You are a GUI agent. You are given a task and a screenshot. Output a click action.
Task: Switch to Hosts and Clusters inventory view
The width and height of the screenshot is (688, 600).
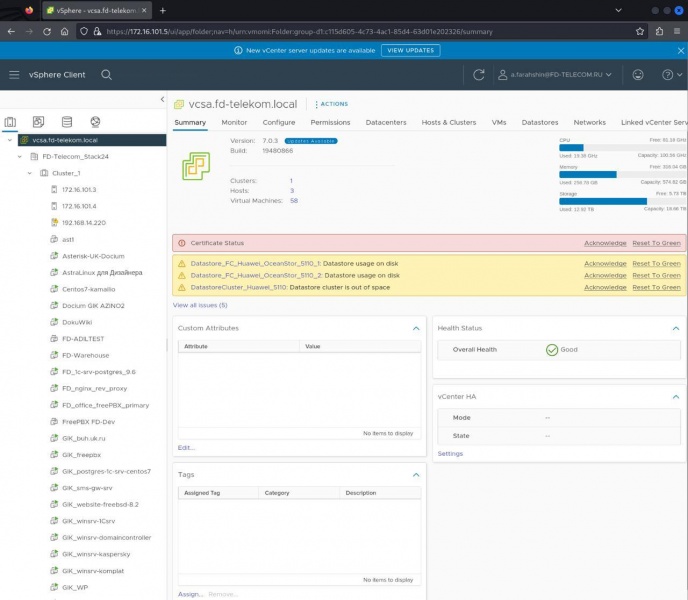[x=11, y=122]
